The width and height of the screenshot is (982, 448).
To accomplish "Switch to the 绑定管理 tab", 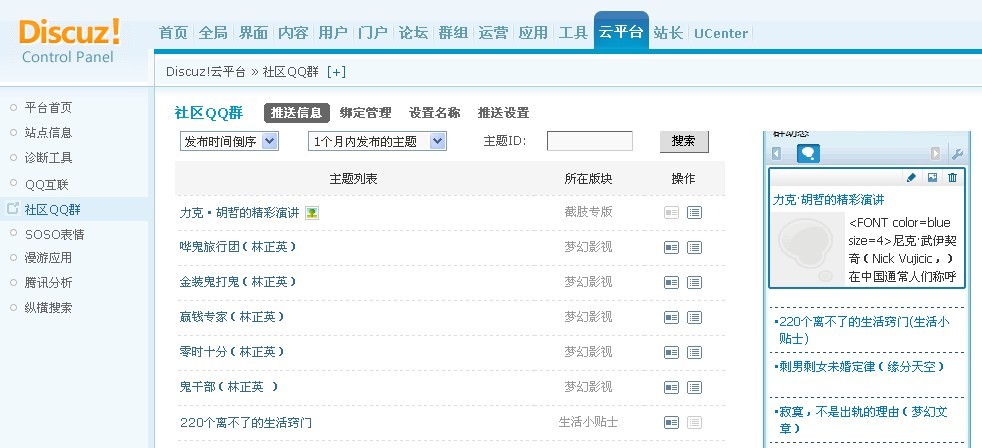I will (x=366, y=113).
